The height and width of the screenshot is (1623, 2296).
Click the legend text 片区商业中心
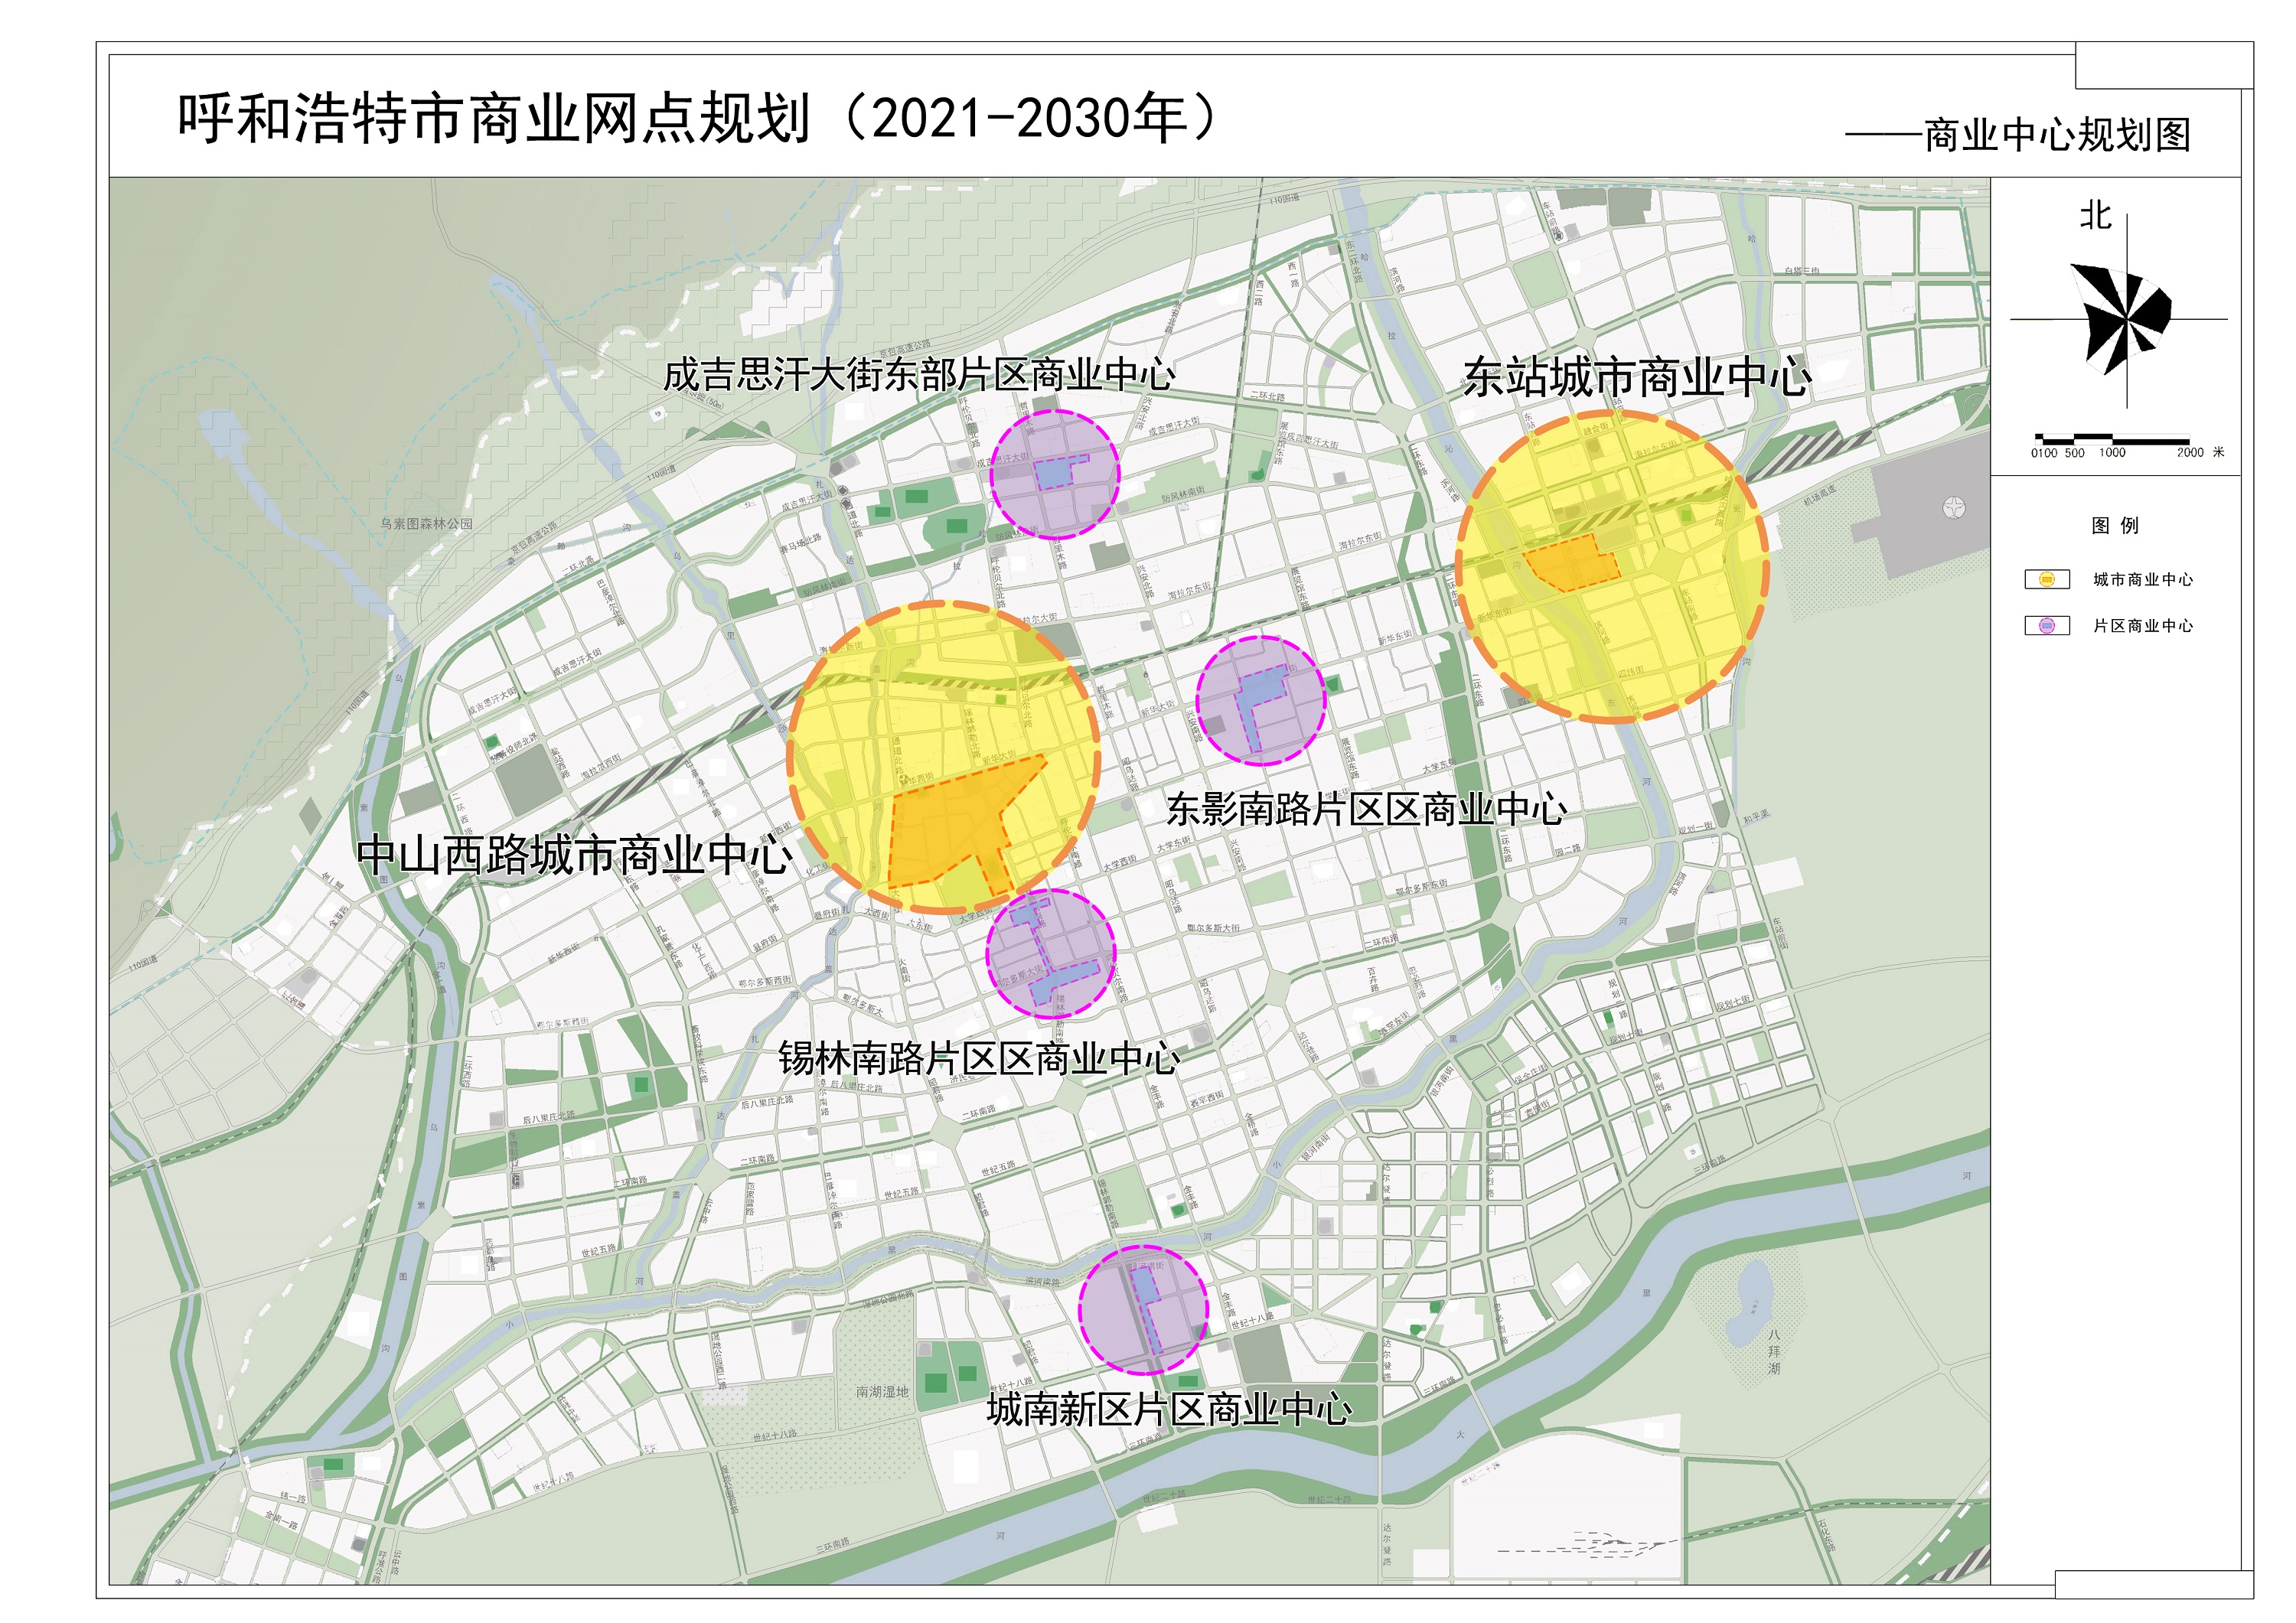click(x=2143, y=625)
